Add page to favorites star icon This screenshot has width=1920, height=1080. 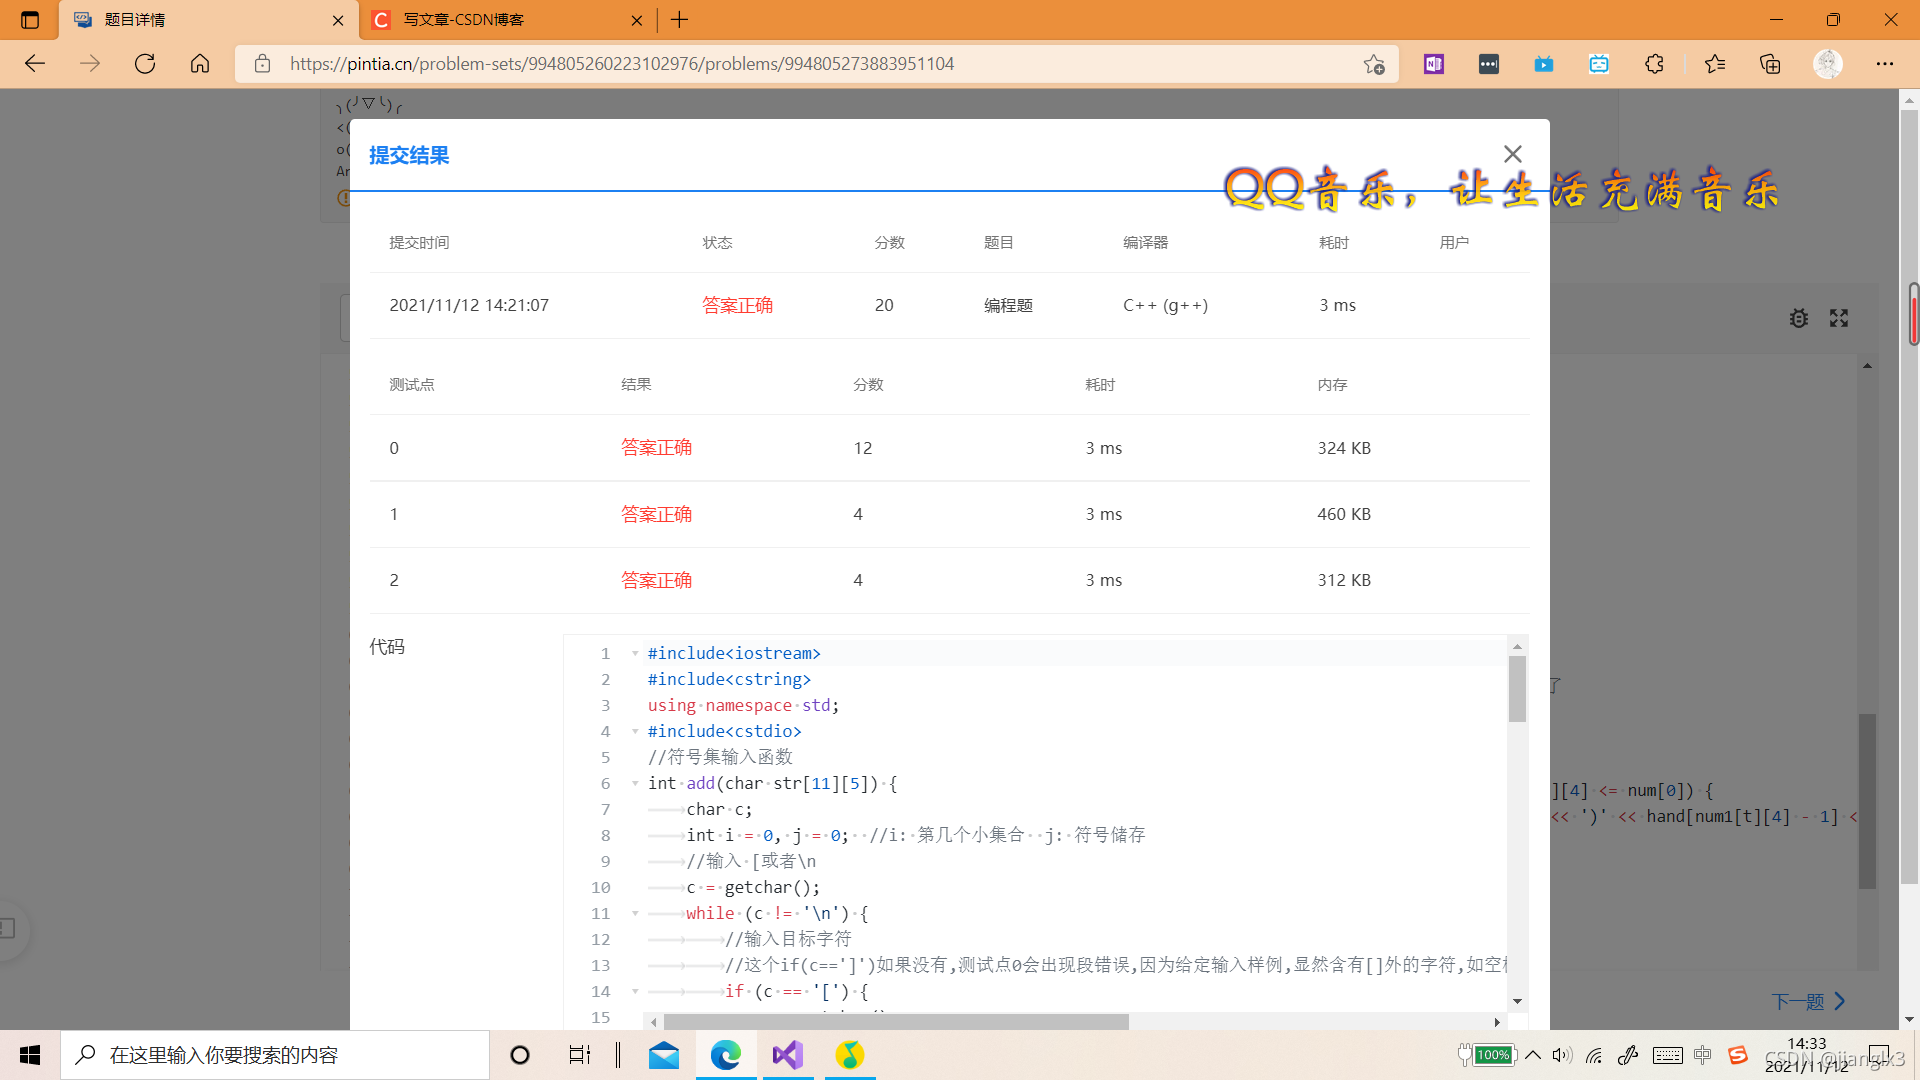click(x=1374, y=64)
